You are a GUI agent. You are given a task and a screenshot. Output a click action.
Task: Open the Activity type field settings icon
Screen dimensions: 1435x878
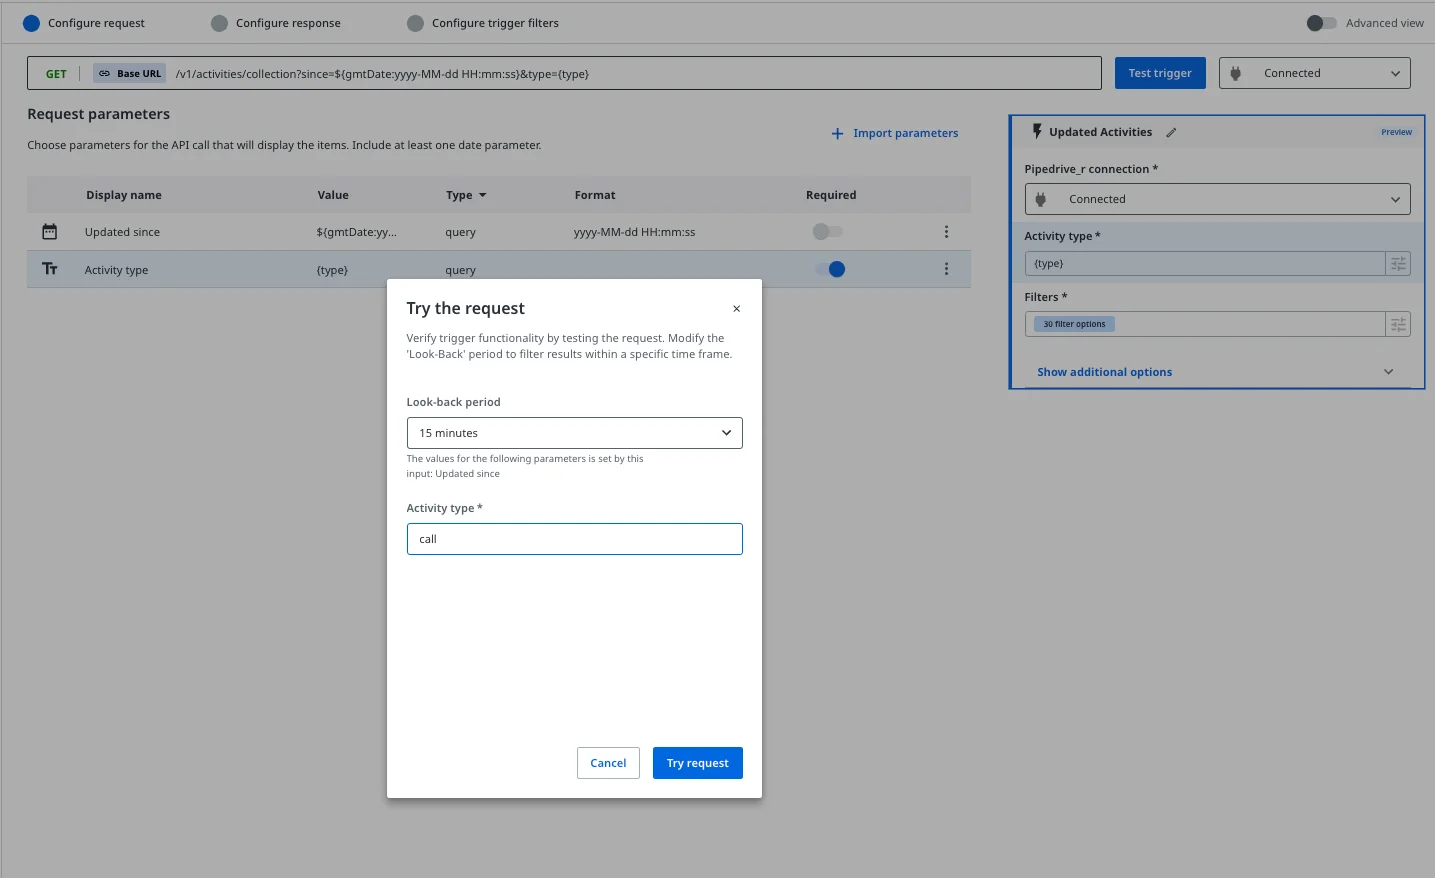(1398, 264)
